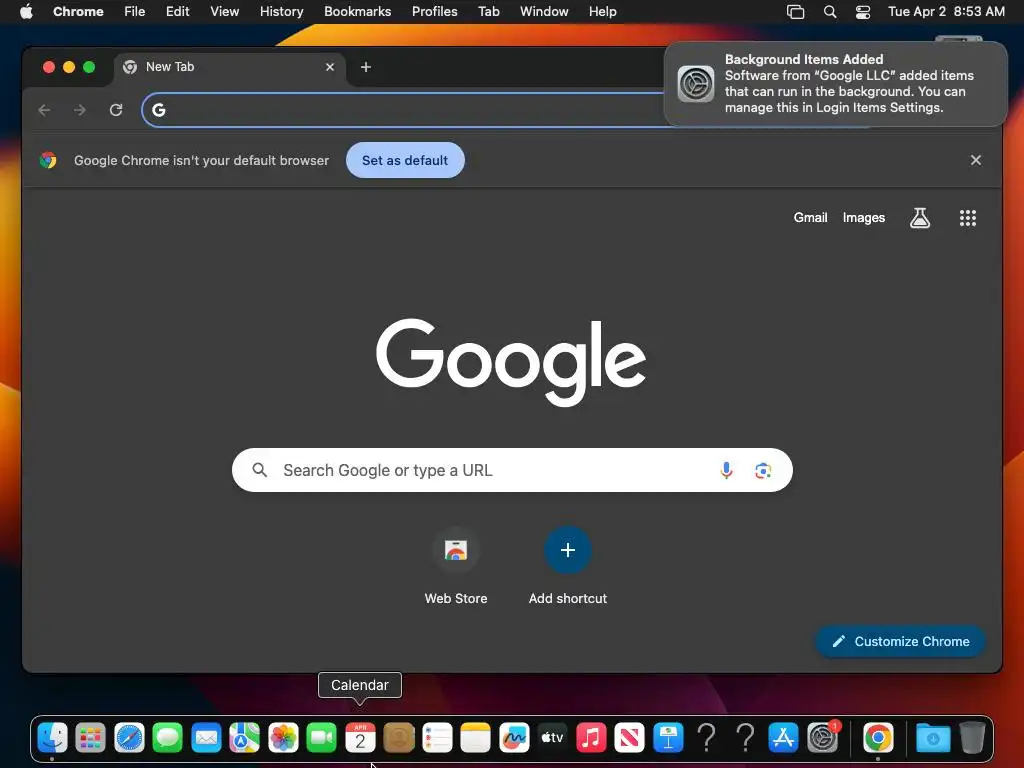Screen dimensions: 1024x768
Task: Click the Google search box
Action: point(512,470)
